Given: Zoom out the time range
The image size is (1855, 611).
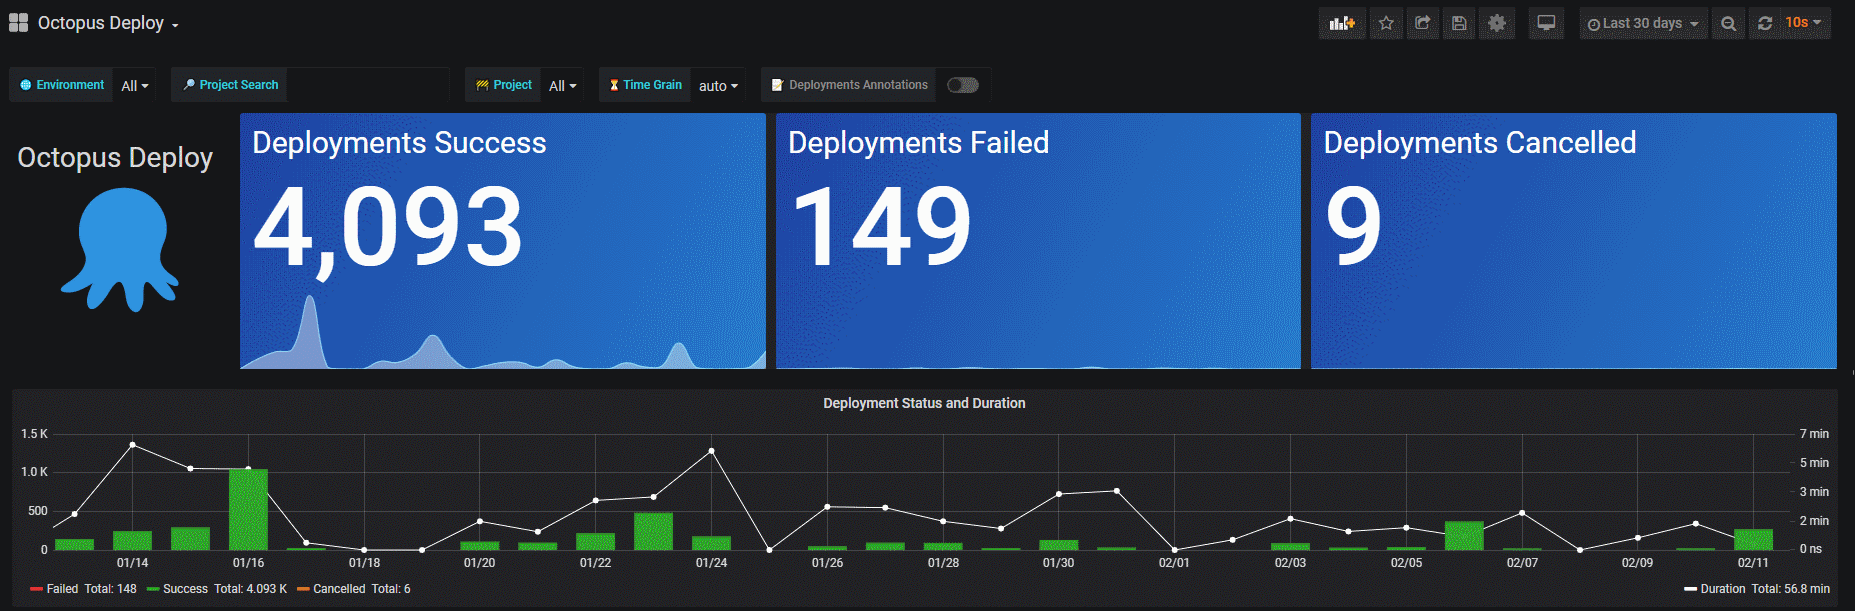Looking at the screenshot, I should tap(1728, 23).
